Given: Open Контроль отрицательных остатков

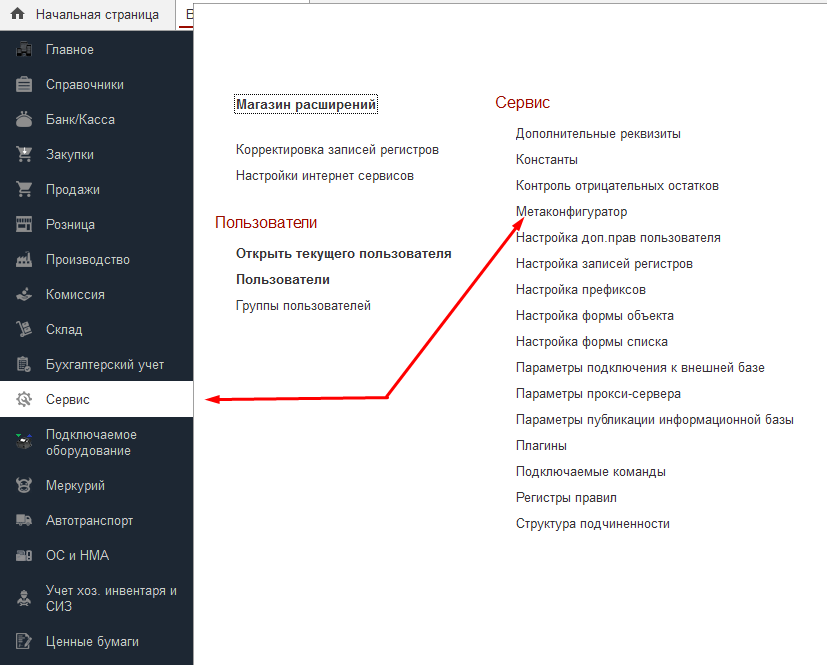Looking at the screenshot, I should (617, 186).
